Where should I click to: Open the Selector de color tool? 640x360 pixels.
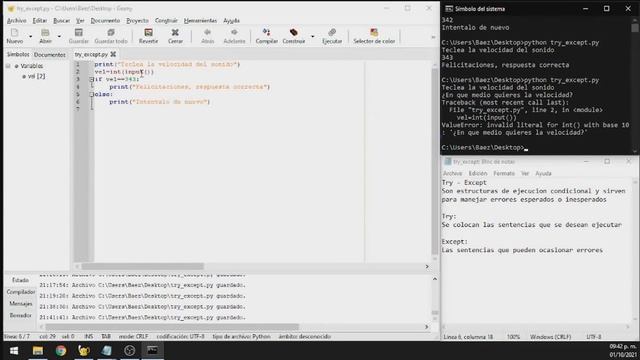[x=374, y=36]
